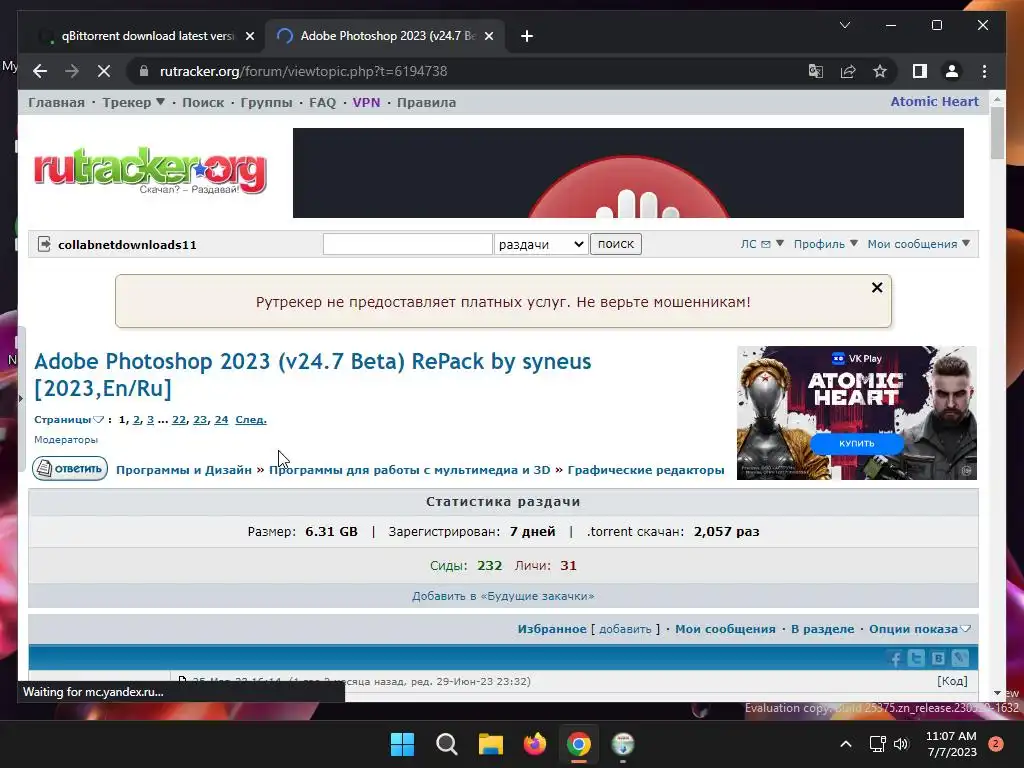
Task: Open the notification badge by the clock
Action: click(996, 744)
